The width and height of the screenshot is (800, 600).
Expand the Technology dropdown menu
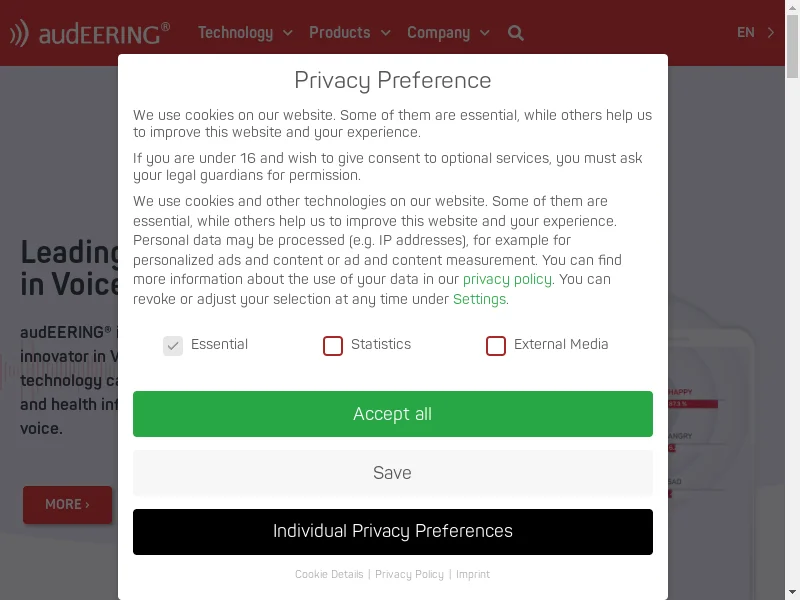245,33
